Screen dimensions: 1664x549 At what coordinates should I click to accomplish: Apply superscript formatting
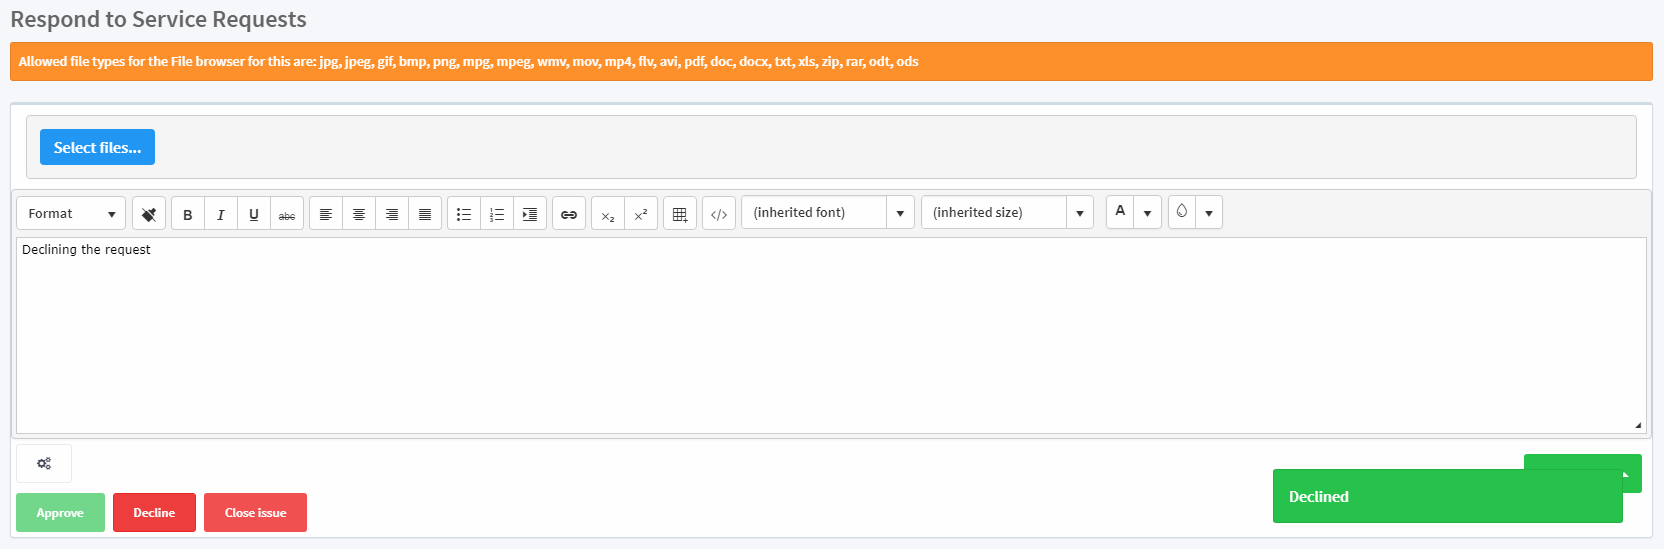pyautogui.click(x=641, y=214)
